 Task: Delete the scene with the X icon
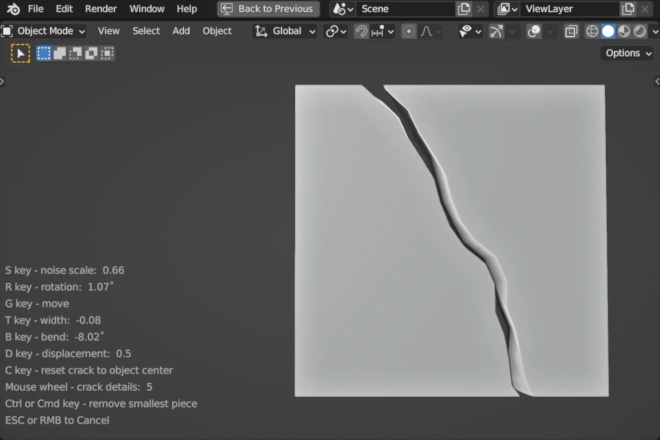480,9
